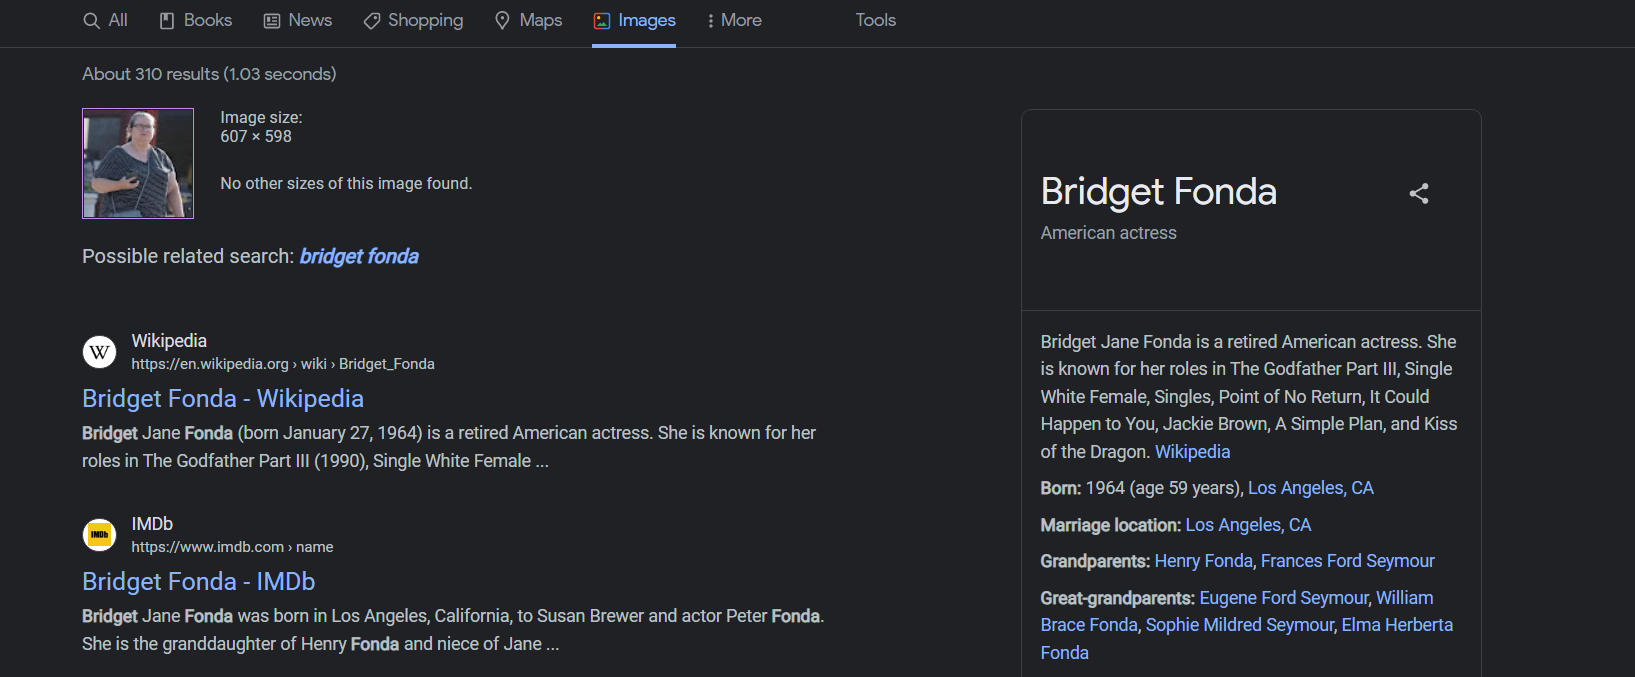
Task: Click the IMDb site name above the URL
Action: tap(152, 524)
